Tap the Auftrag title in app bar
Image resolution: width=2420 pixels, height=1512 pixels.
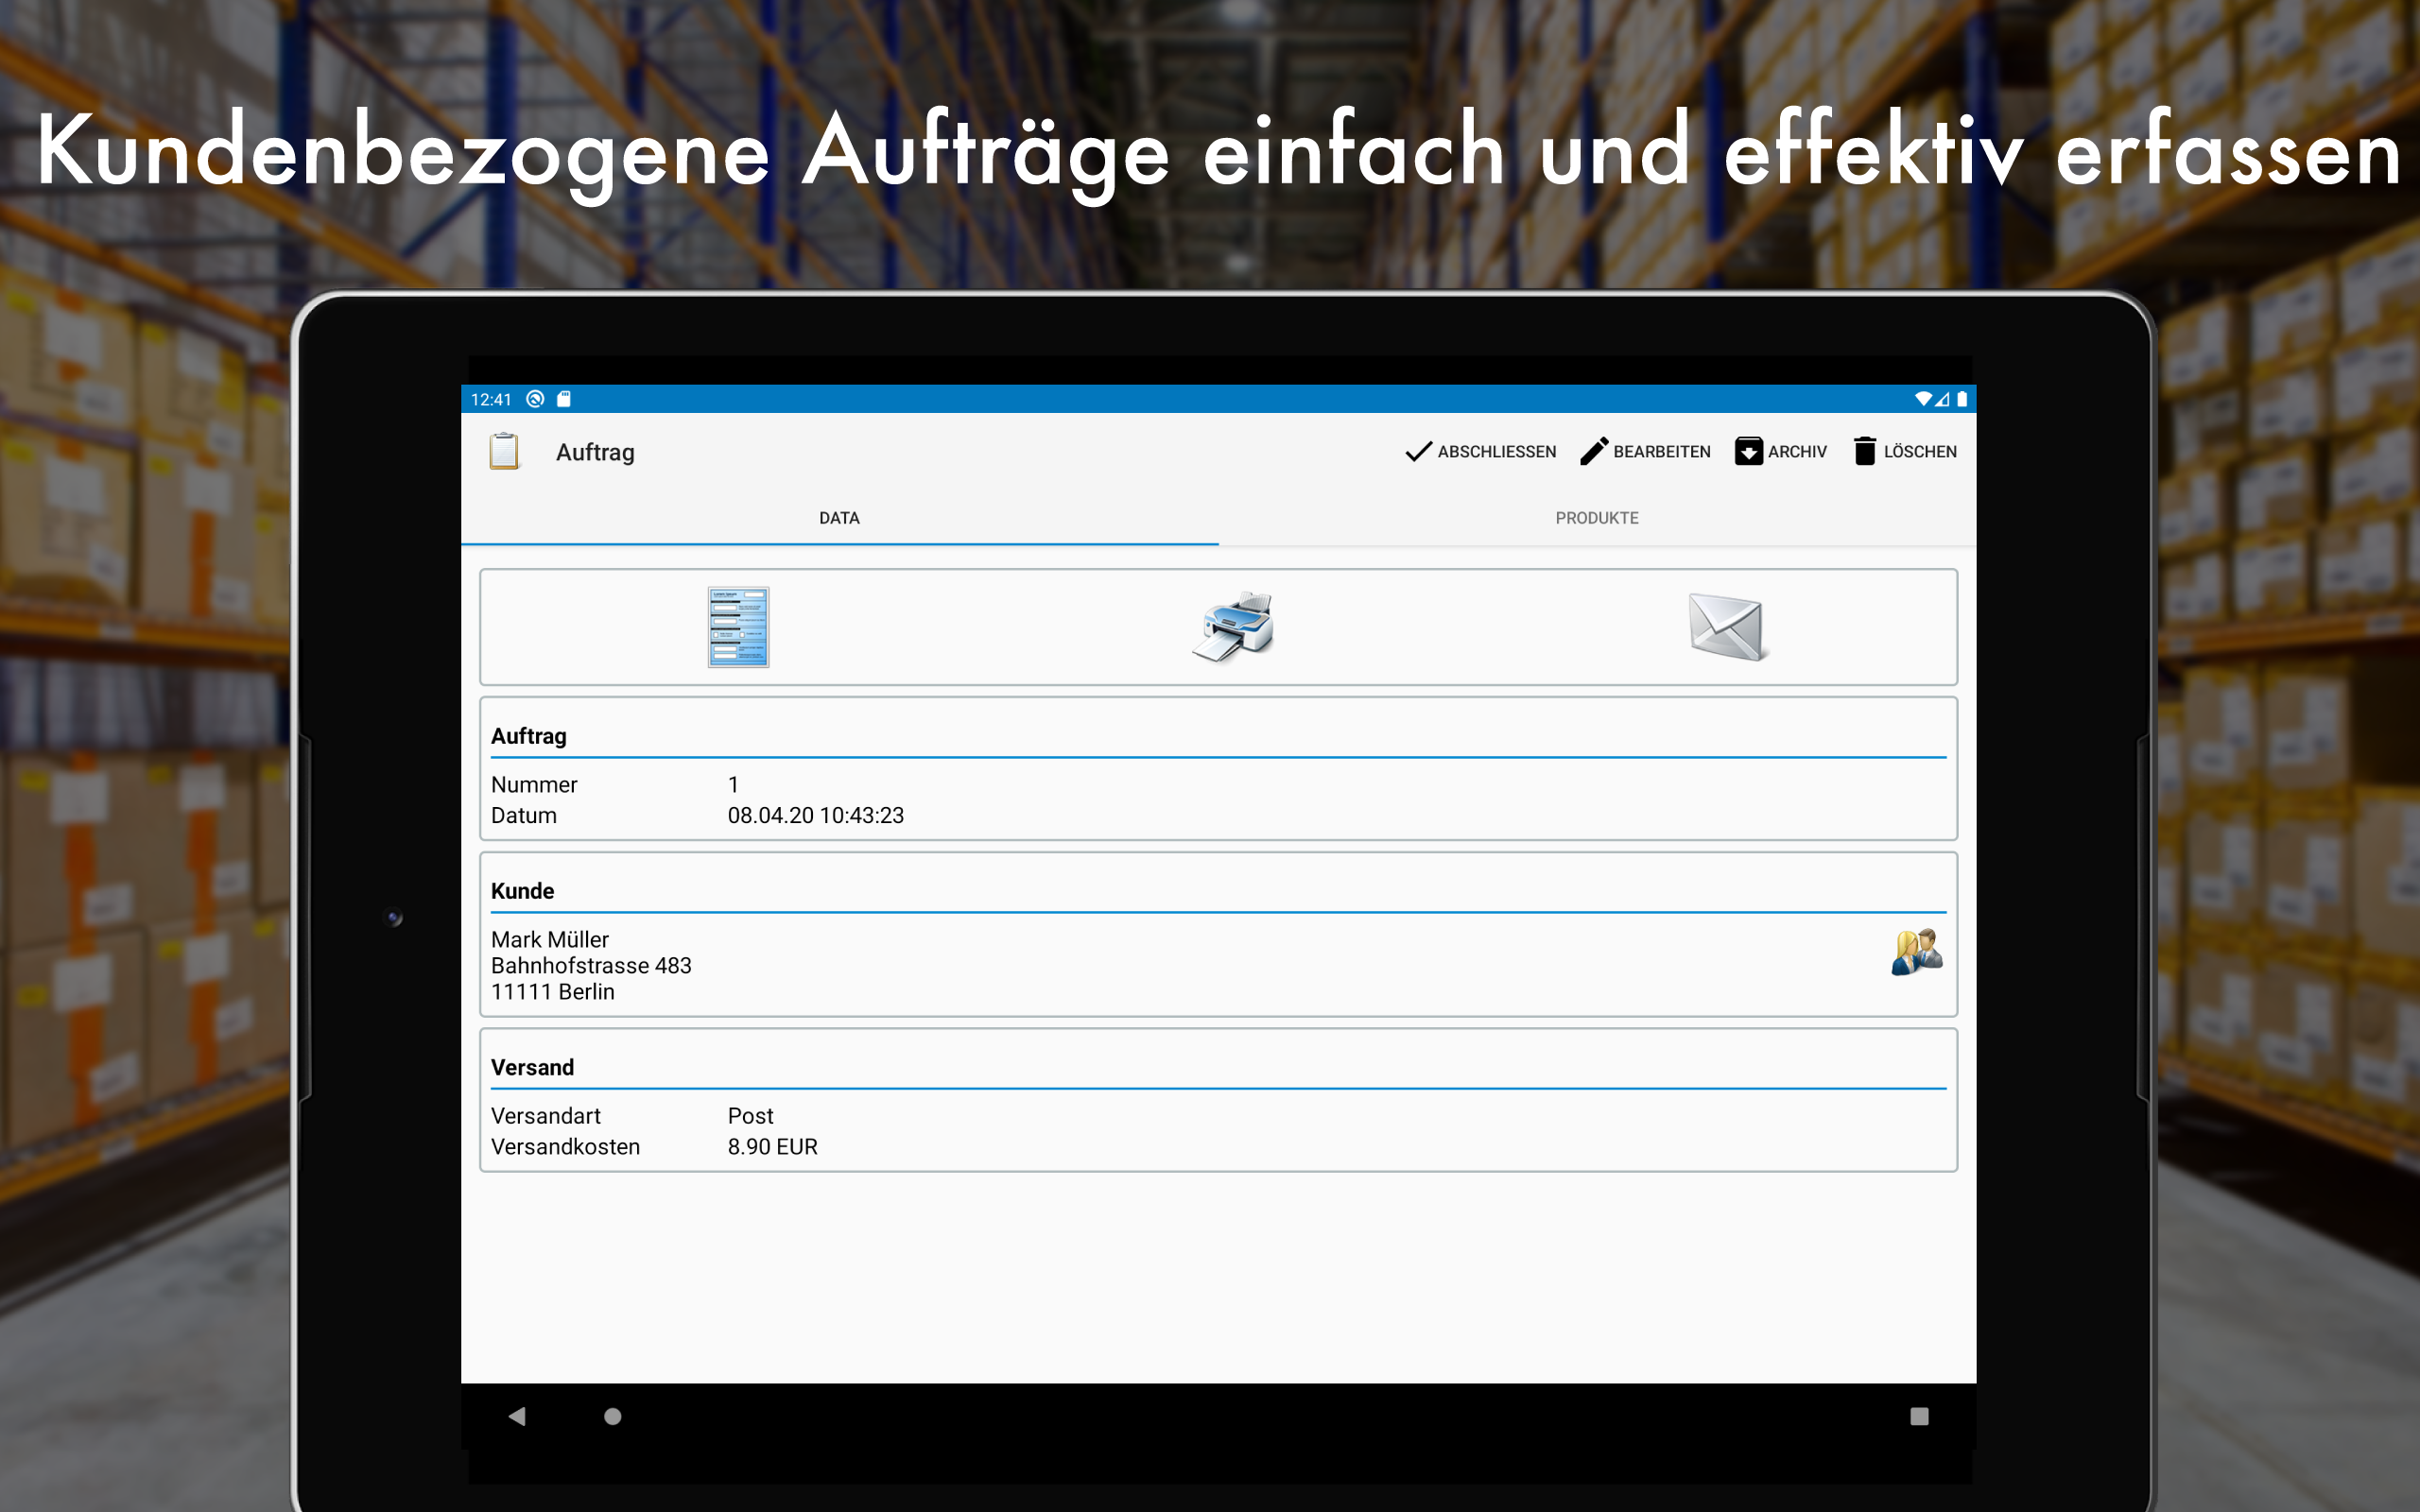click(x=595, y=452)
